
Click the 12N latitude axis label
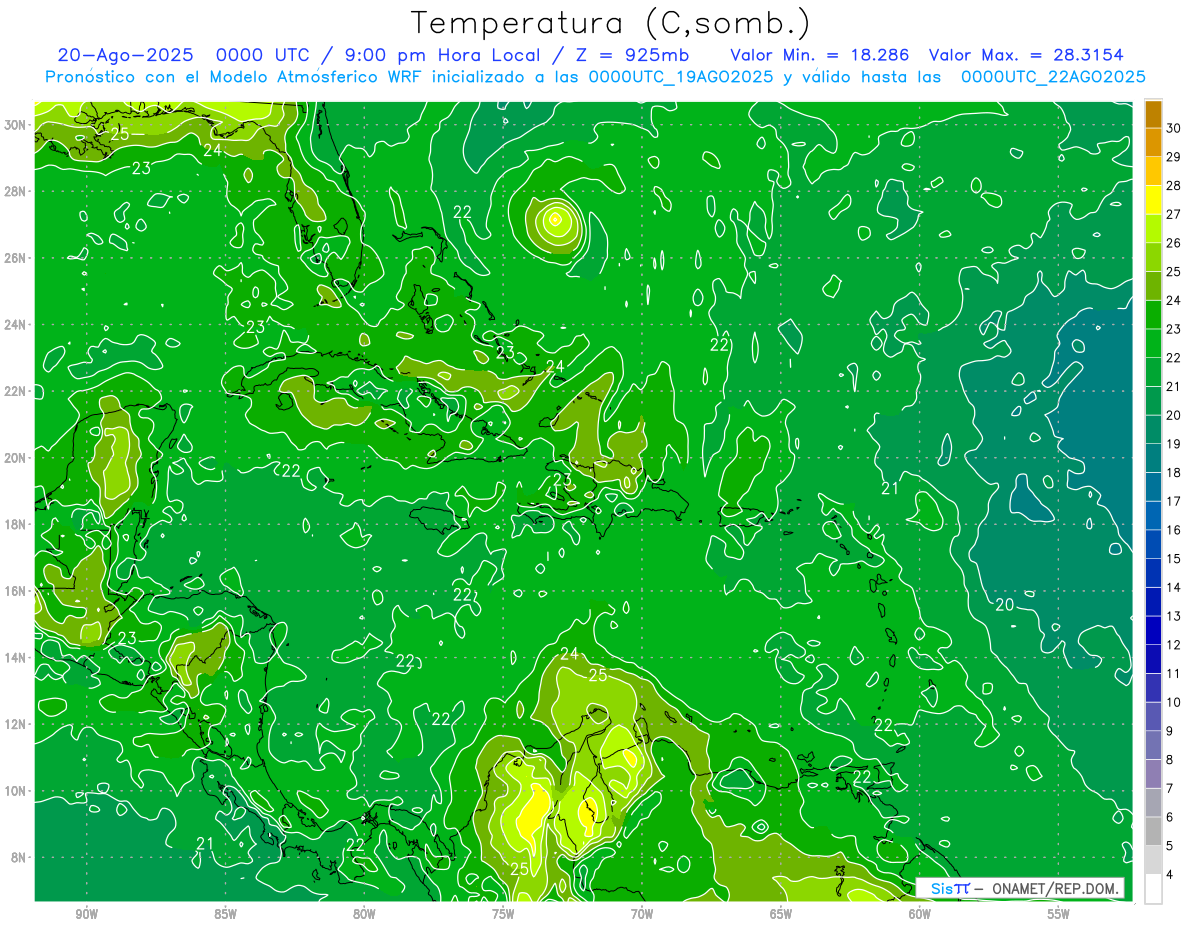coord(16,724)
